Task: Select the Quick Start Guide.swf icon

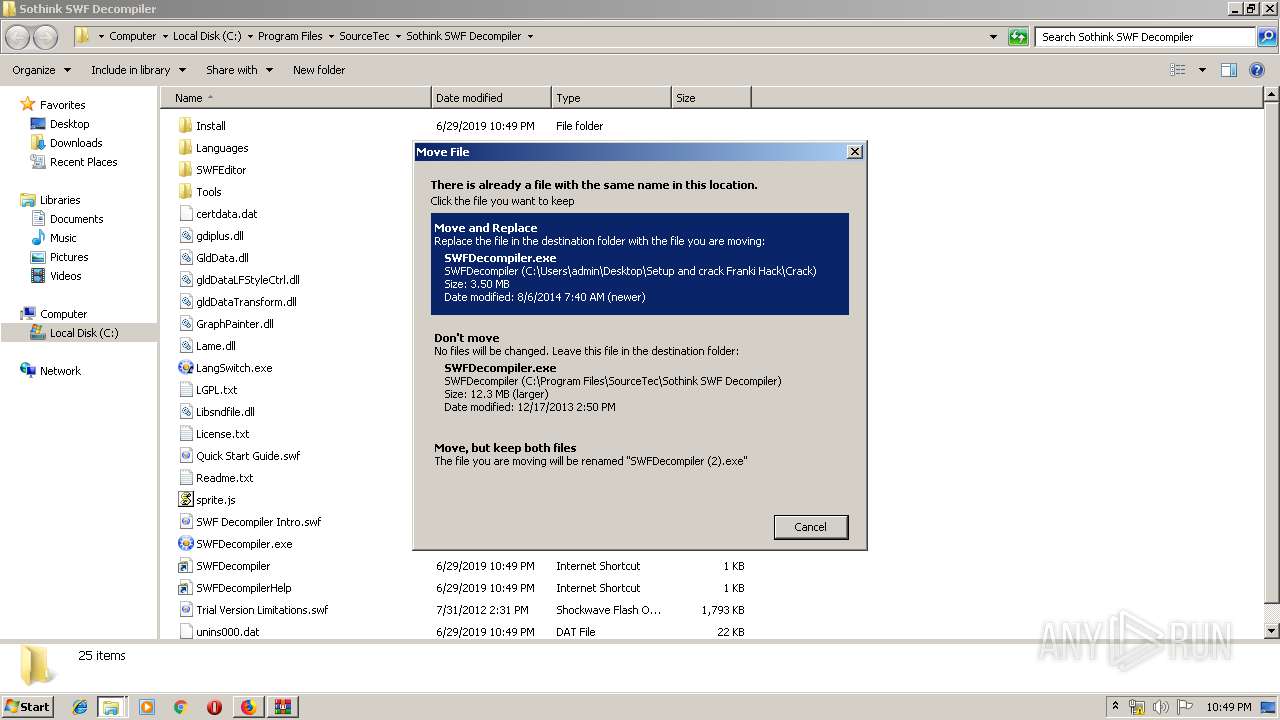Action: click(185, 456)
